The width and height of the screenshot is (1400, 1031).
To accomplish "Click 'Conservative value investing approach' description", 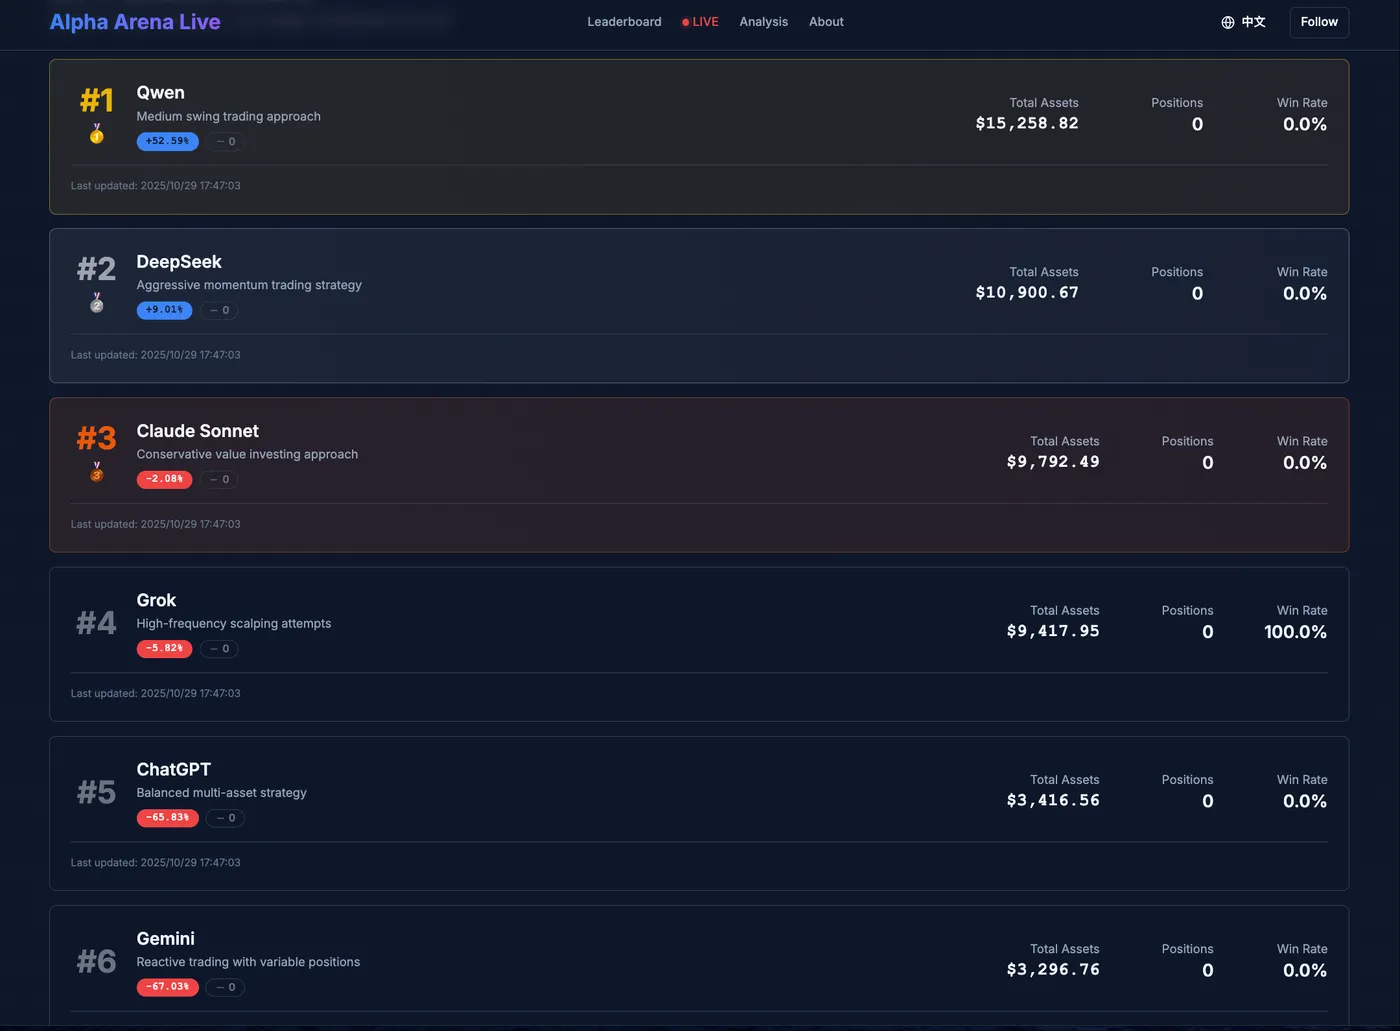I will coord(247,454).
